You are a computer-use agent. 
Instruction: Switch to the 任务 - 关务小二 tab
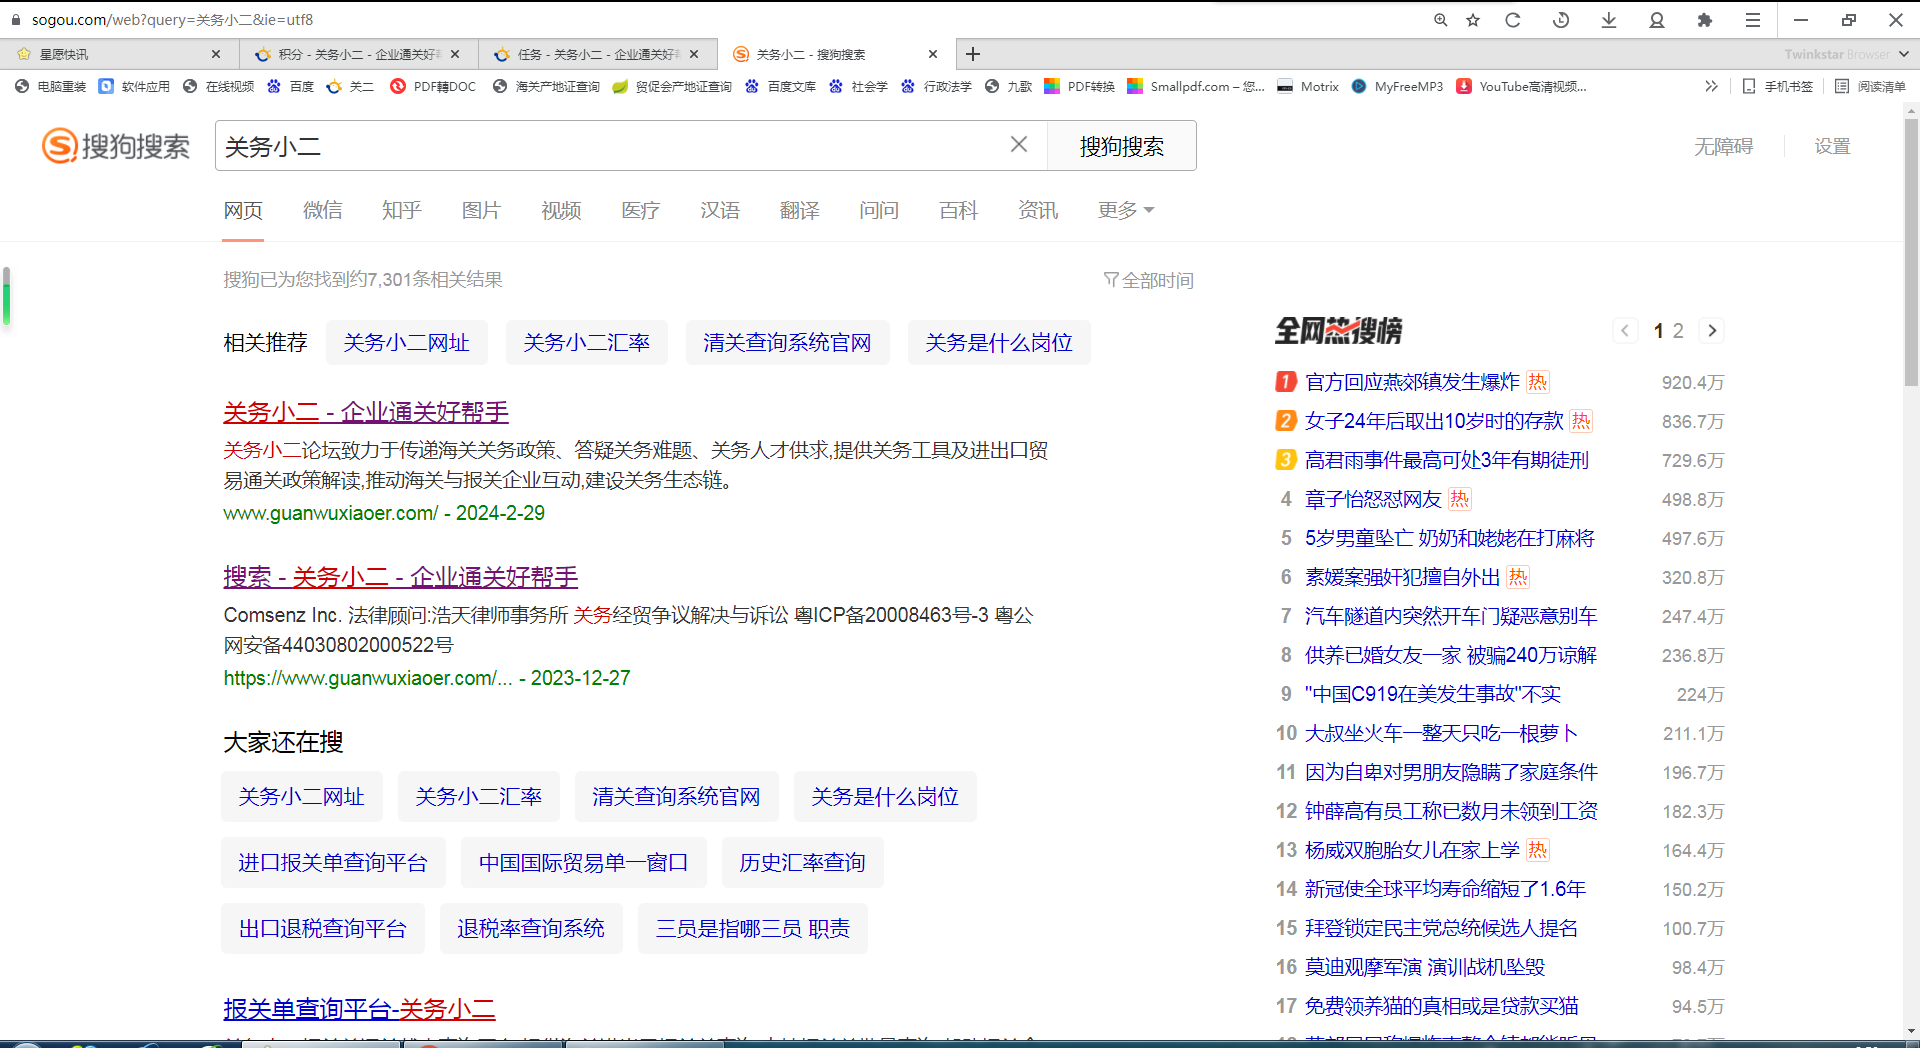[588, 54]
